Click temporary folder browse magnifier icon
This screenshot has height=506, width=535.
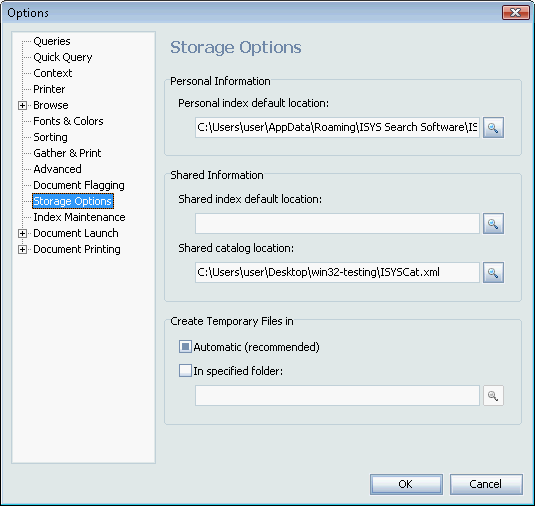[x=493, y=395]
